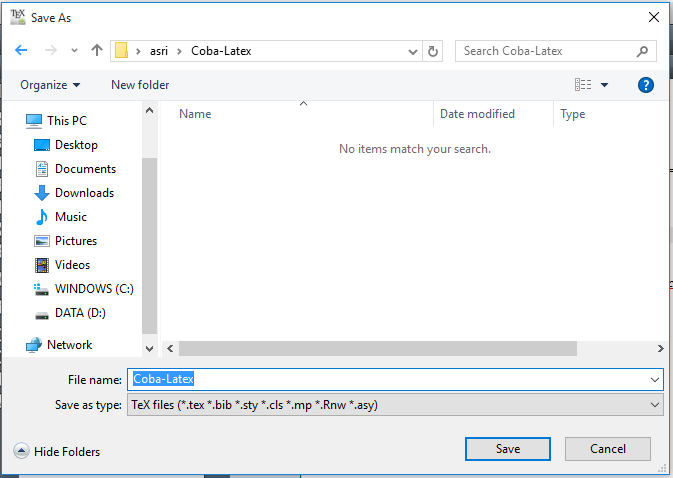Click the horizontal scrollbar left arrow
The image size is (673, 478).
click(x=170, y=348)
